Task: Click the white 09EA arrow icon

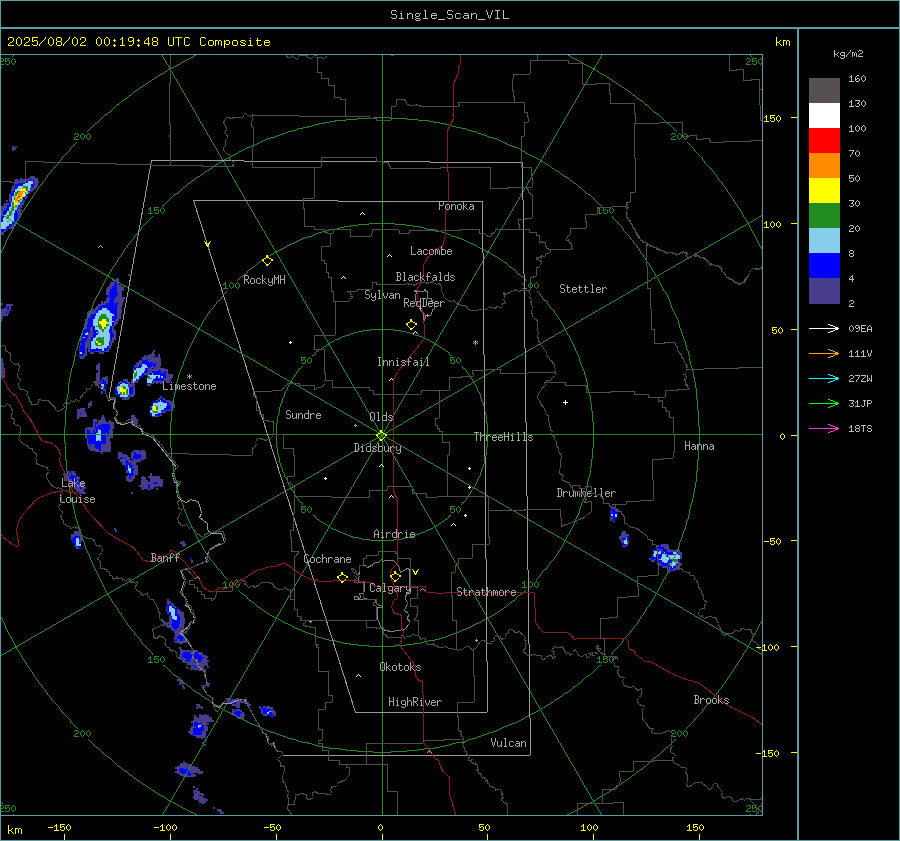Action: pyautogui.click(x=824, y=328)
